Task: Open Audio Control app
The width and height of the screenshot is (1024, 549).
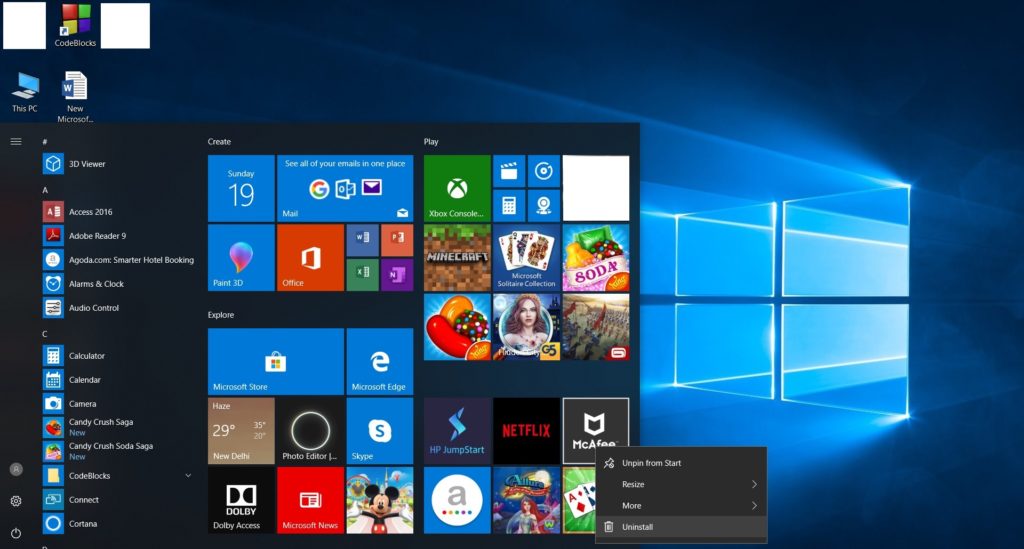Action: tap(118, 307)
